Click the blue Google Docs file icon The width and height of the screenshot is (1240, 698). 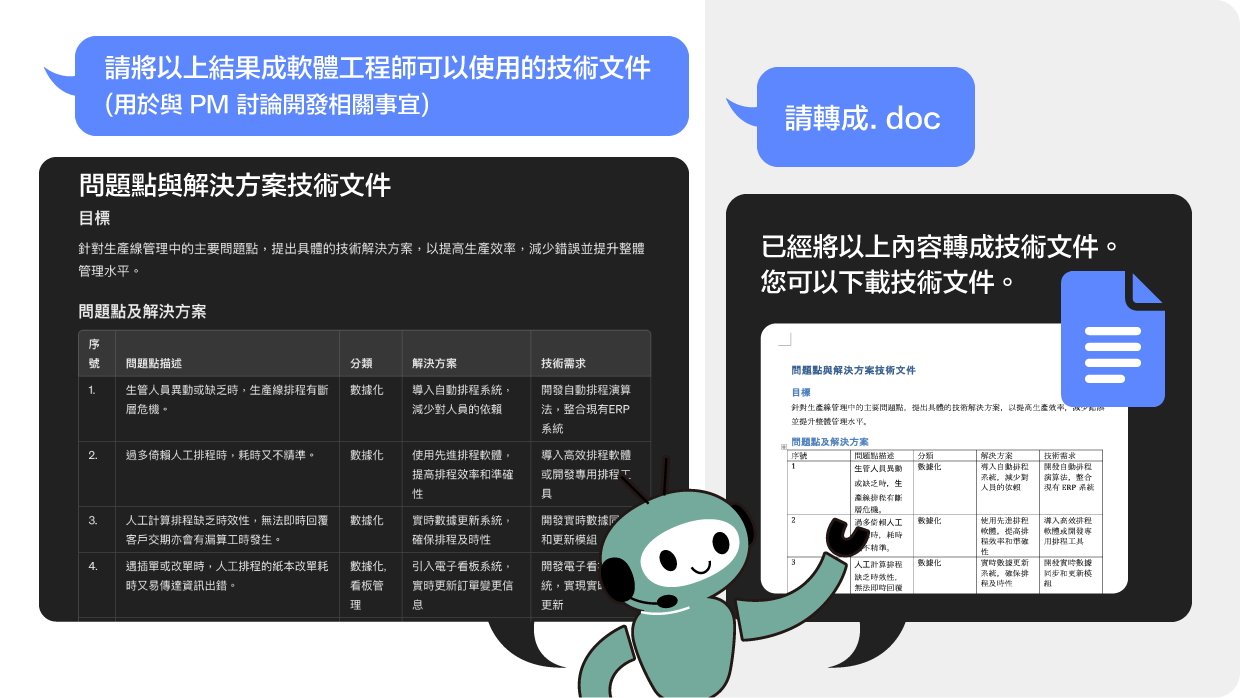point(1112,339)
